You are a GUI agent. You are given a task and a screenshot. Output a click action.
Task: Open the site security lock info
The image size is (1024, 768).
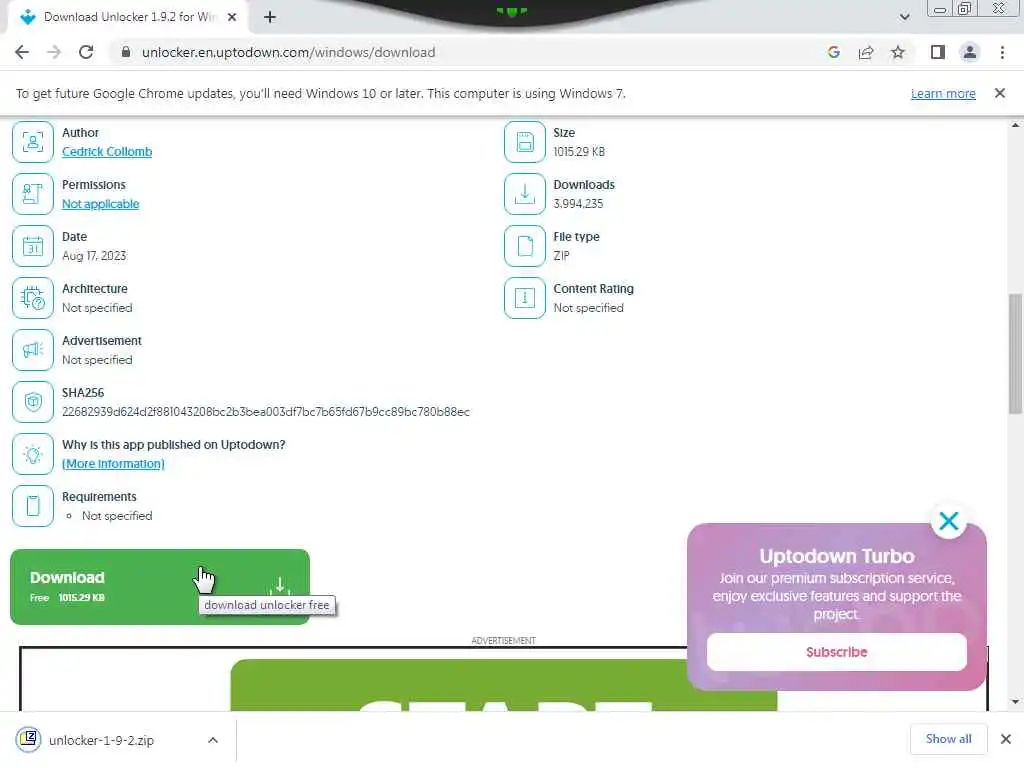[126, 52]
